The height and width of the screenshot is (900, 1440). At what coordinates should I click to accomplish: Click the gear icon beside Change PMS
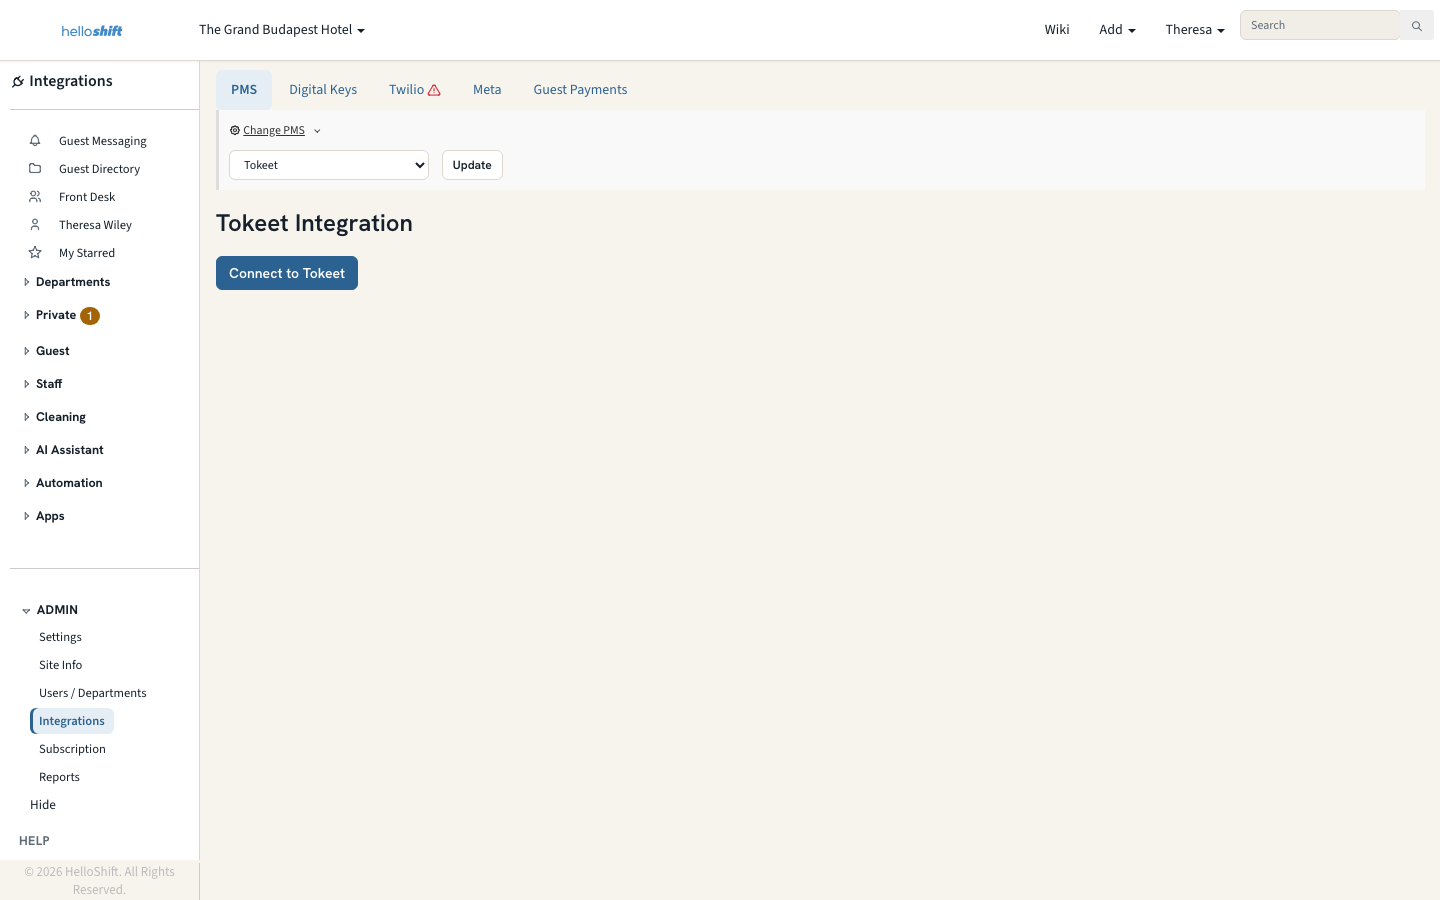pos(235,131)
